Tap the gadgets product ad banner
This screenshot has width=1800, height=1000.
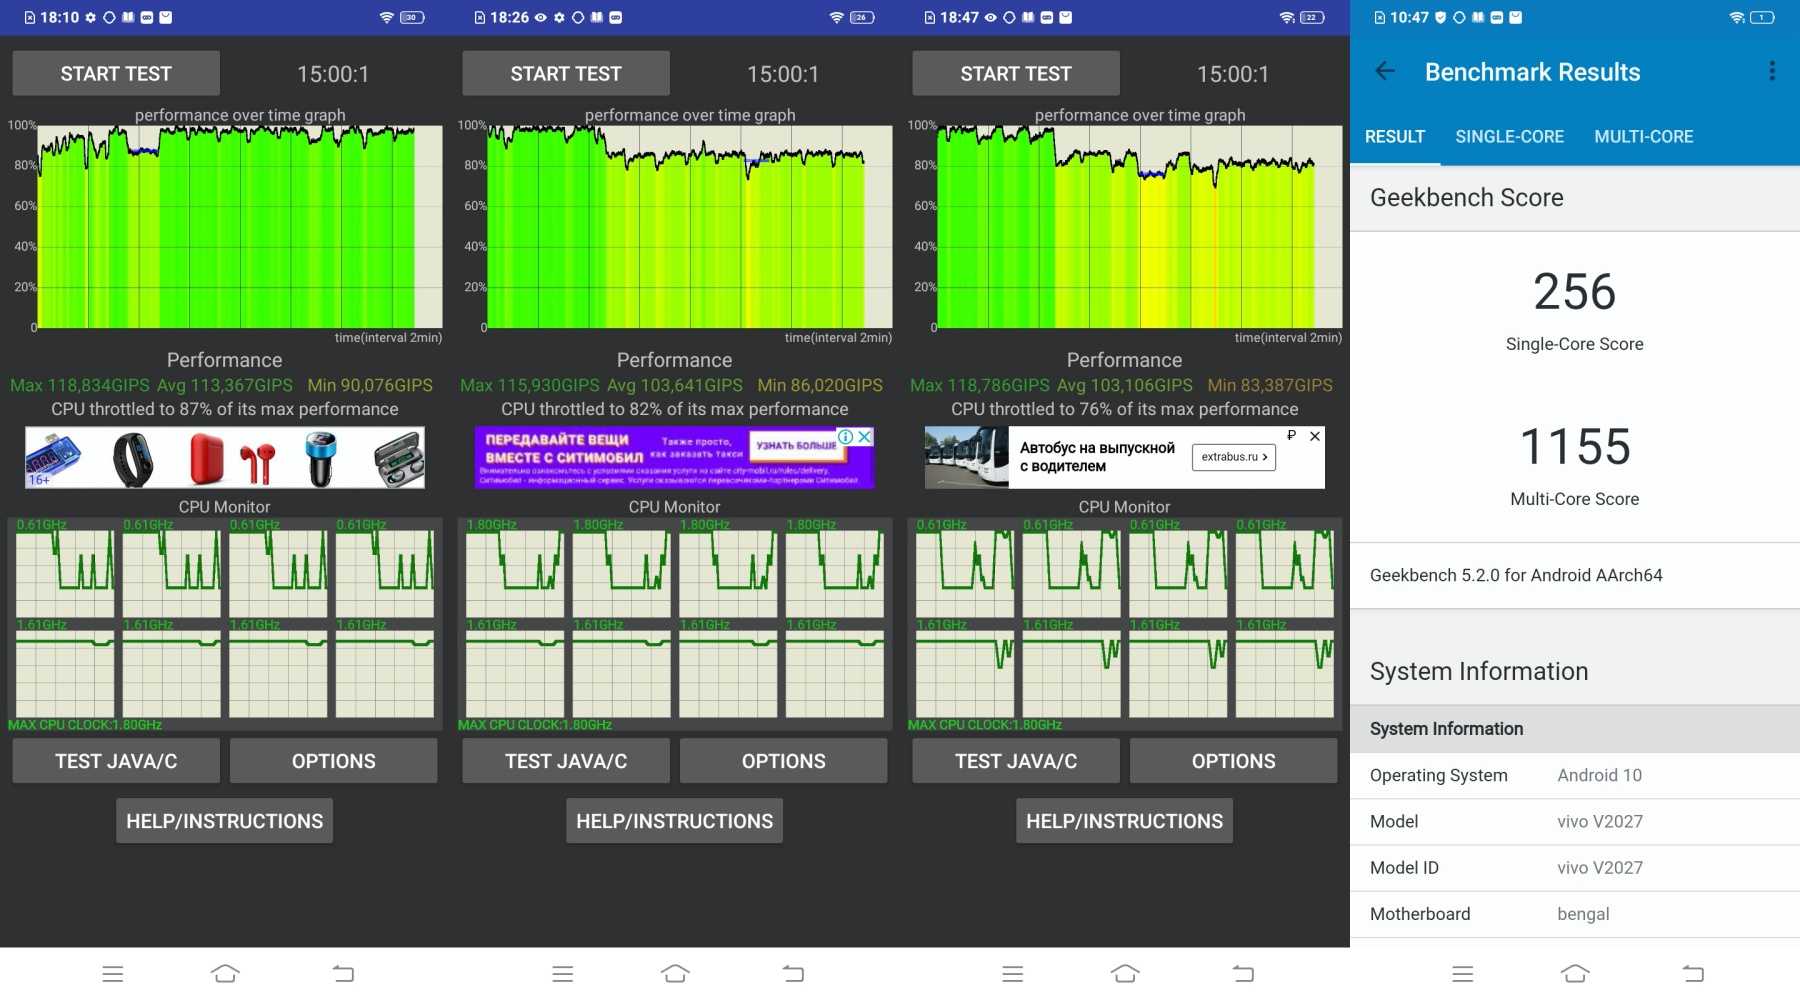point(225,458)
